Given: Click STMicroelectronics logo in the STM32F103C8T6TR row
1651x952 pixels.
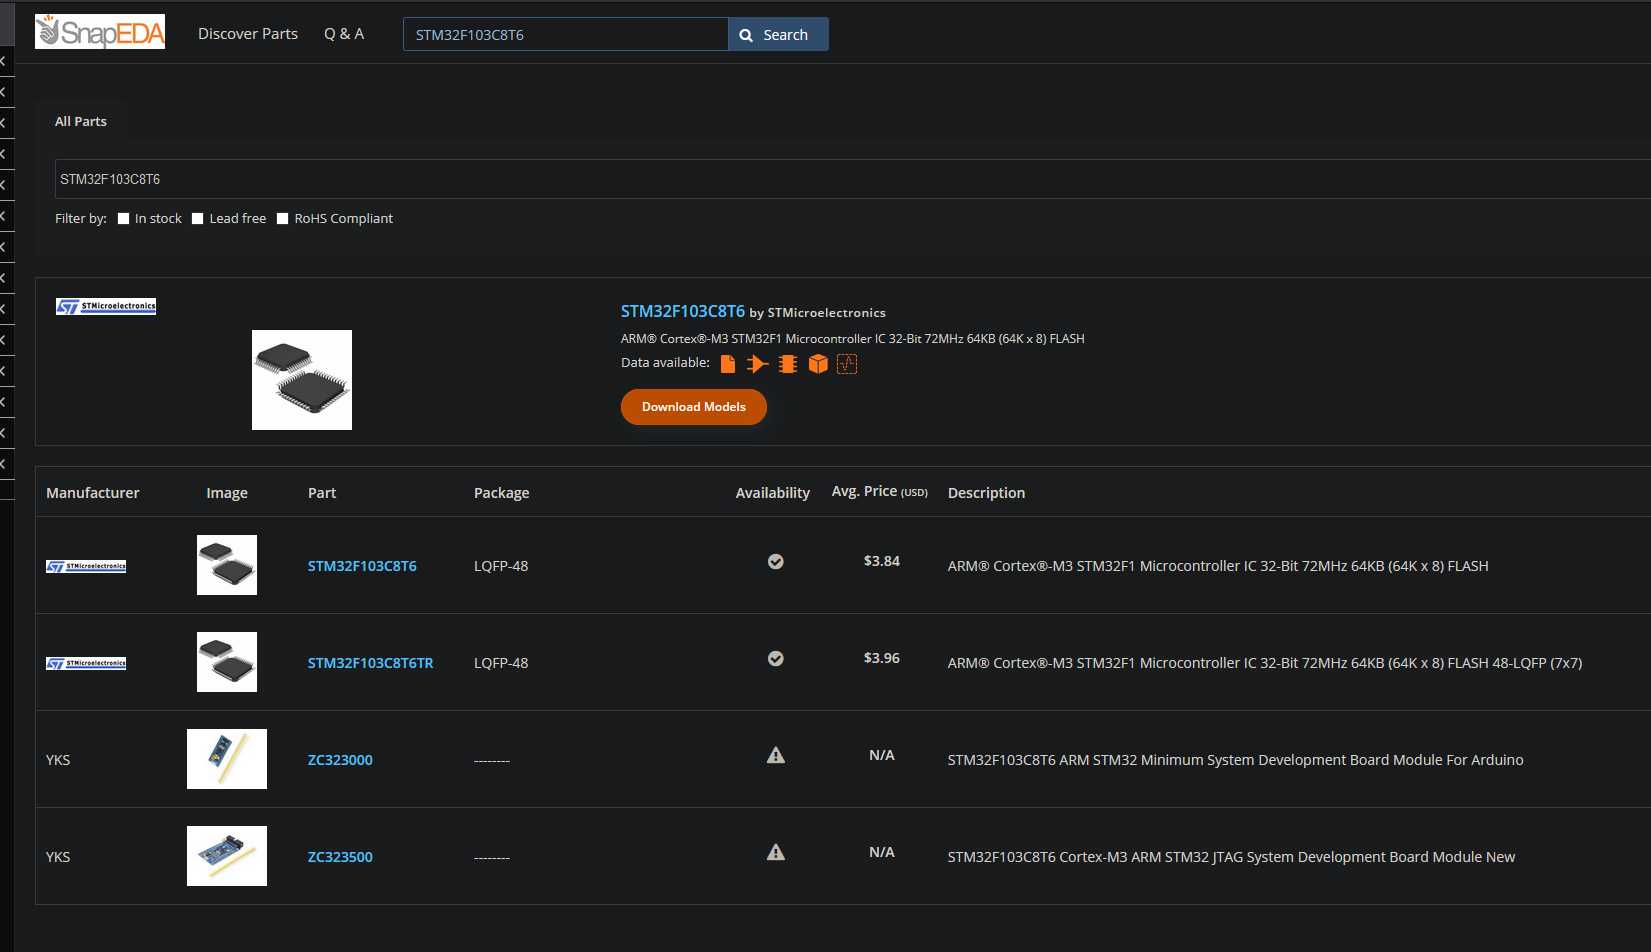Looking at the screenshot, I should 86,663.
